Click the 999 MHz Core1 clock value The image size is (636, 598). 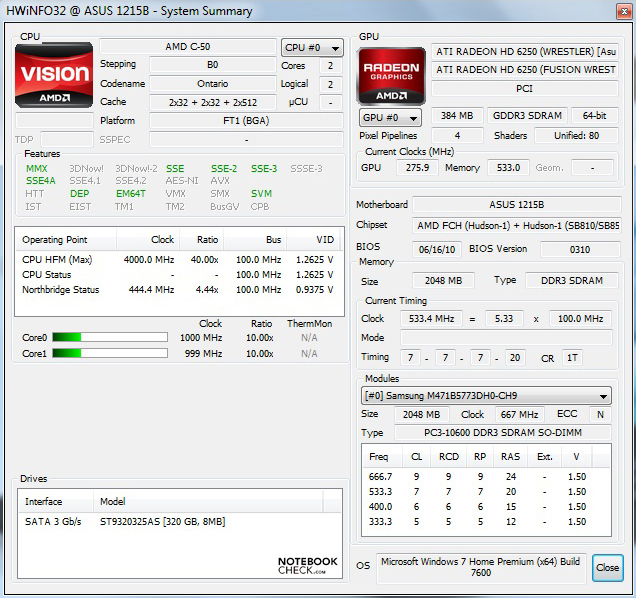click(x=204, y=354)
